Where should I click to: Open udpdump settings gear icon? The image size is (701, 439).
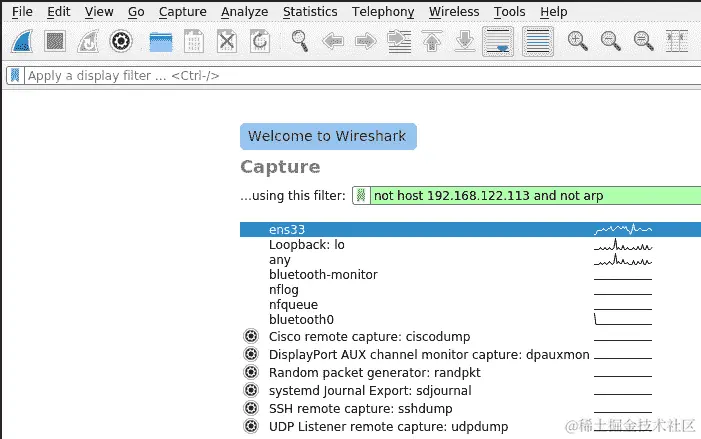click(251, 426)
